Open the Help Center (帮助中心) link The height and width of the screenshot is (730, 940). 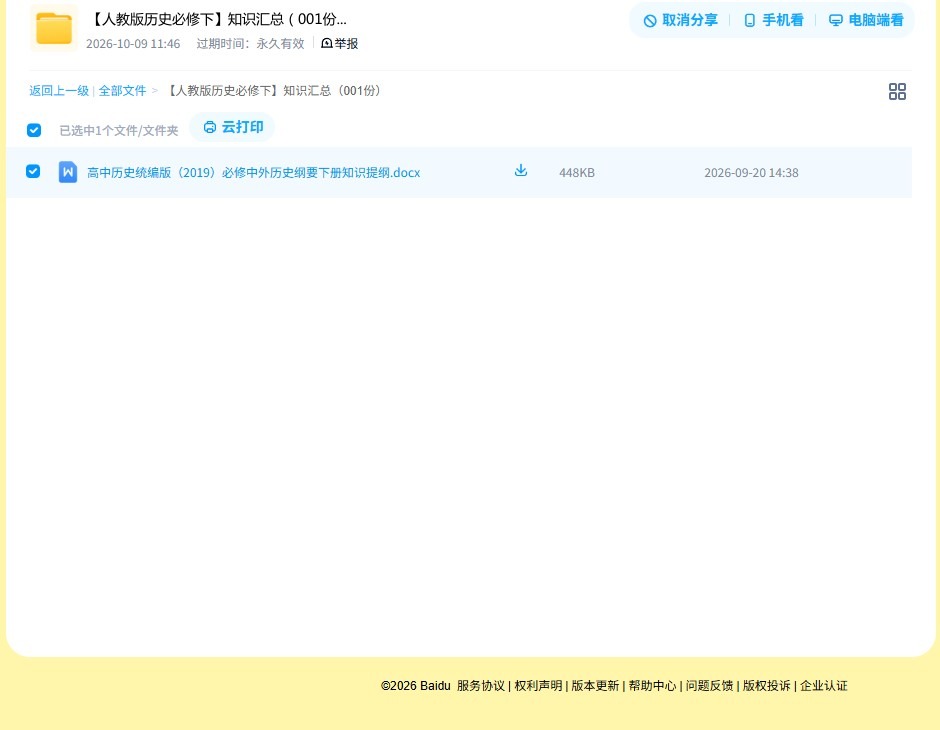(x=652, y=686)
